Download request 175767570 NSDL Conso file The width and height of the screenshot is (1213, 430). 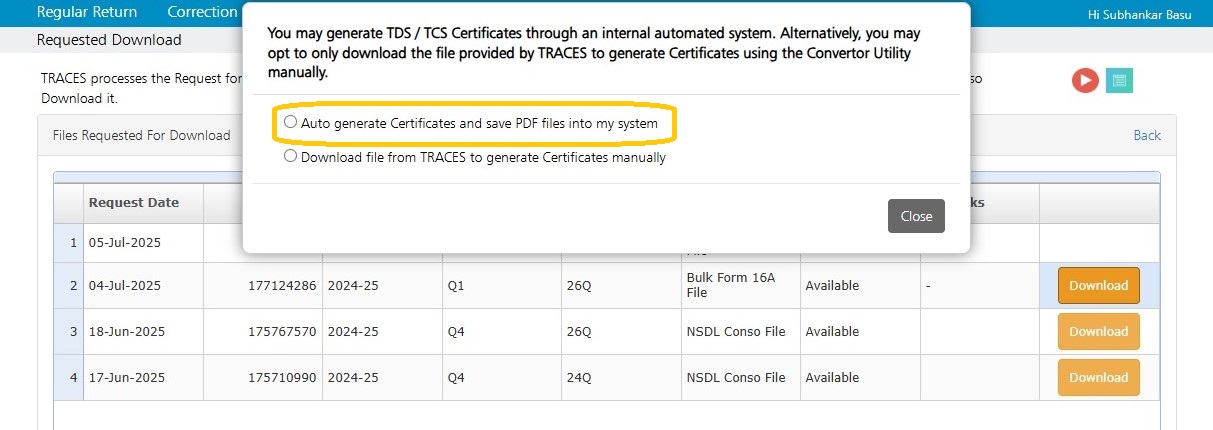coord(1099,331)
